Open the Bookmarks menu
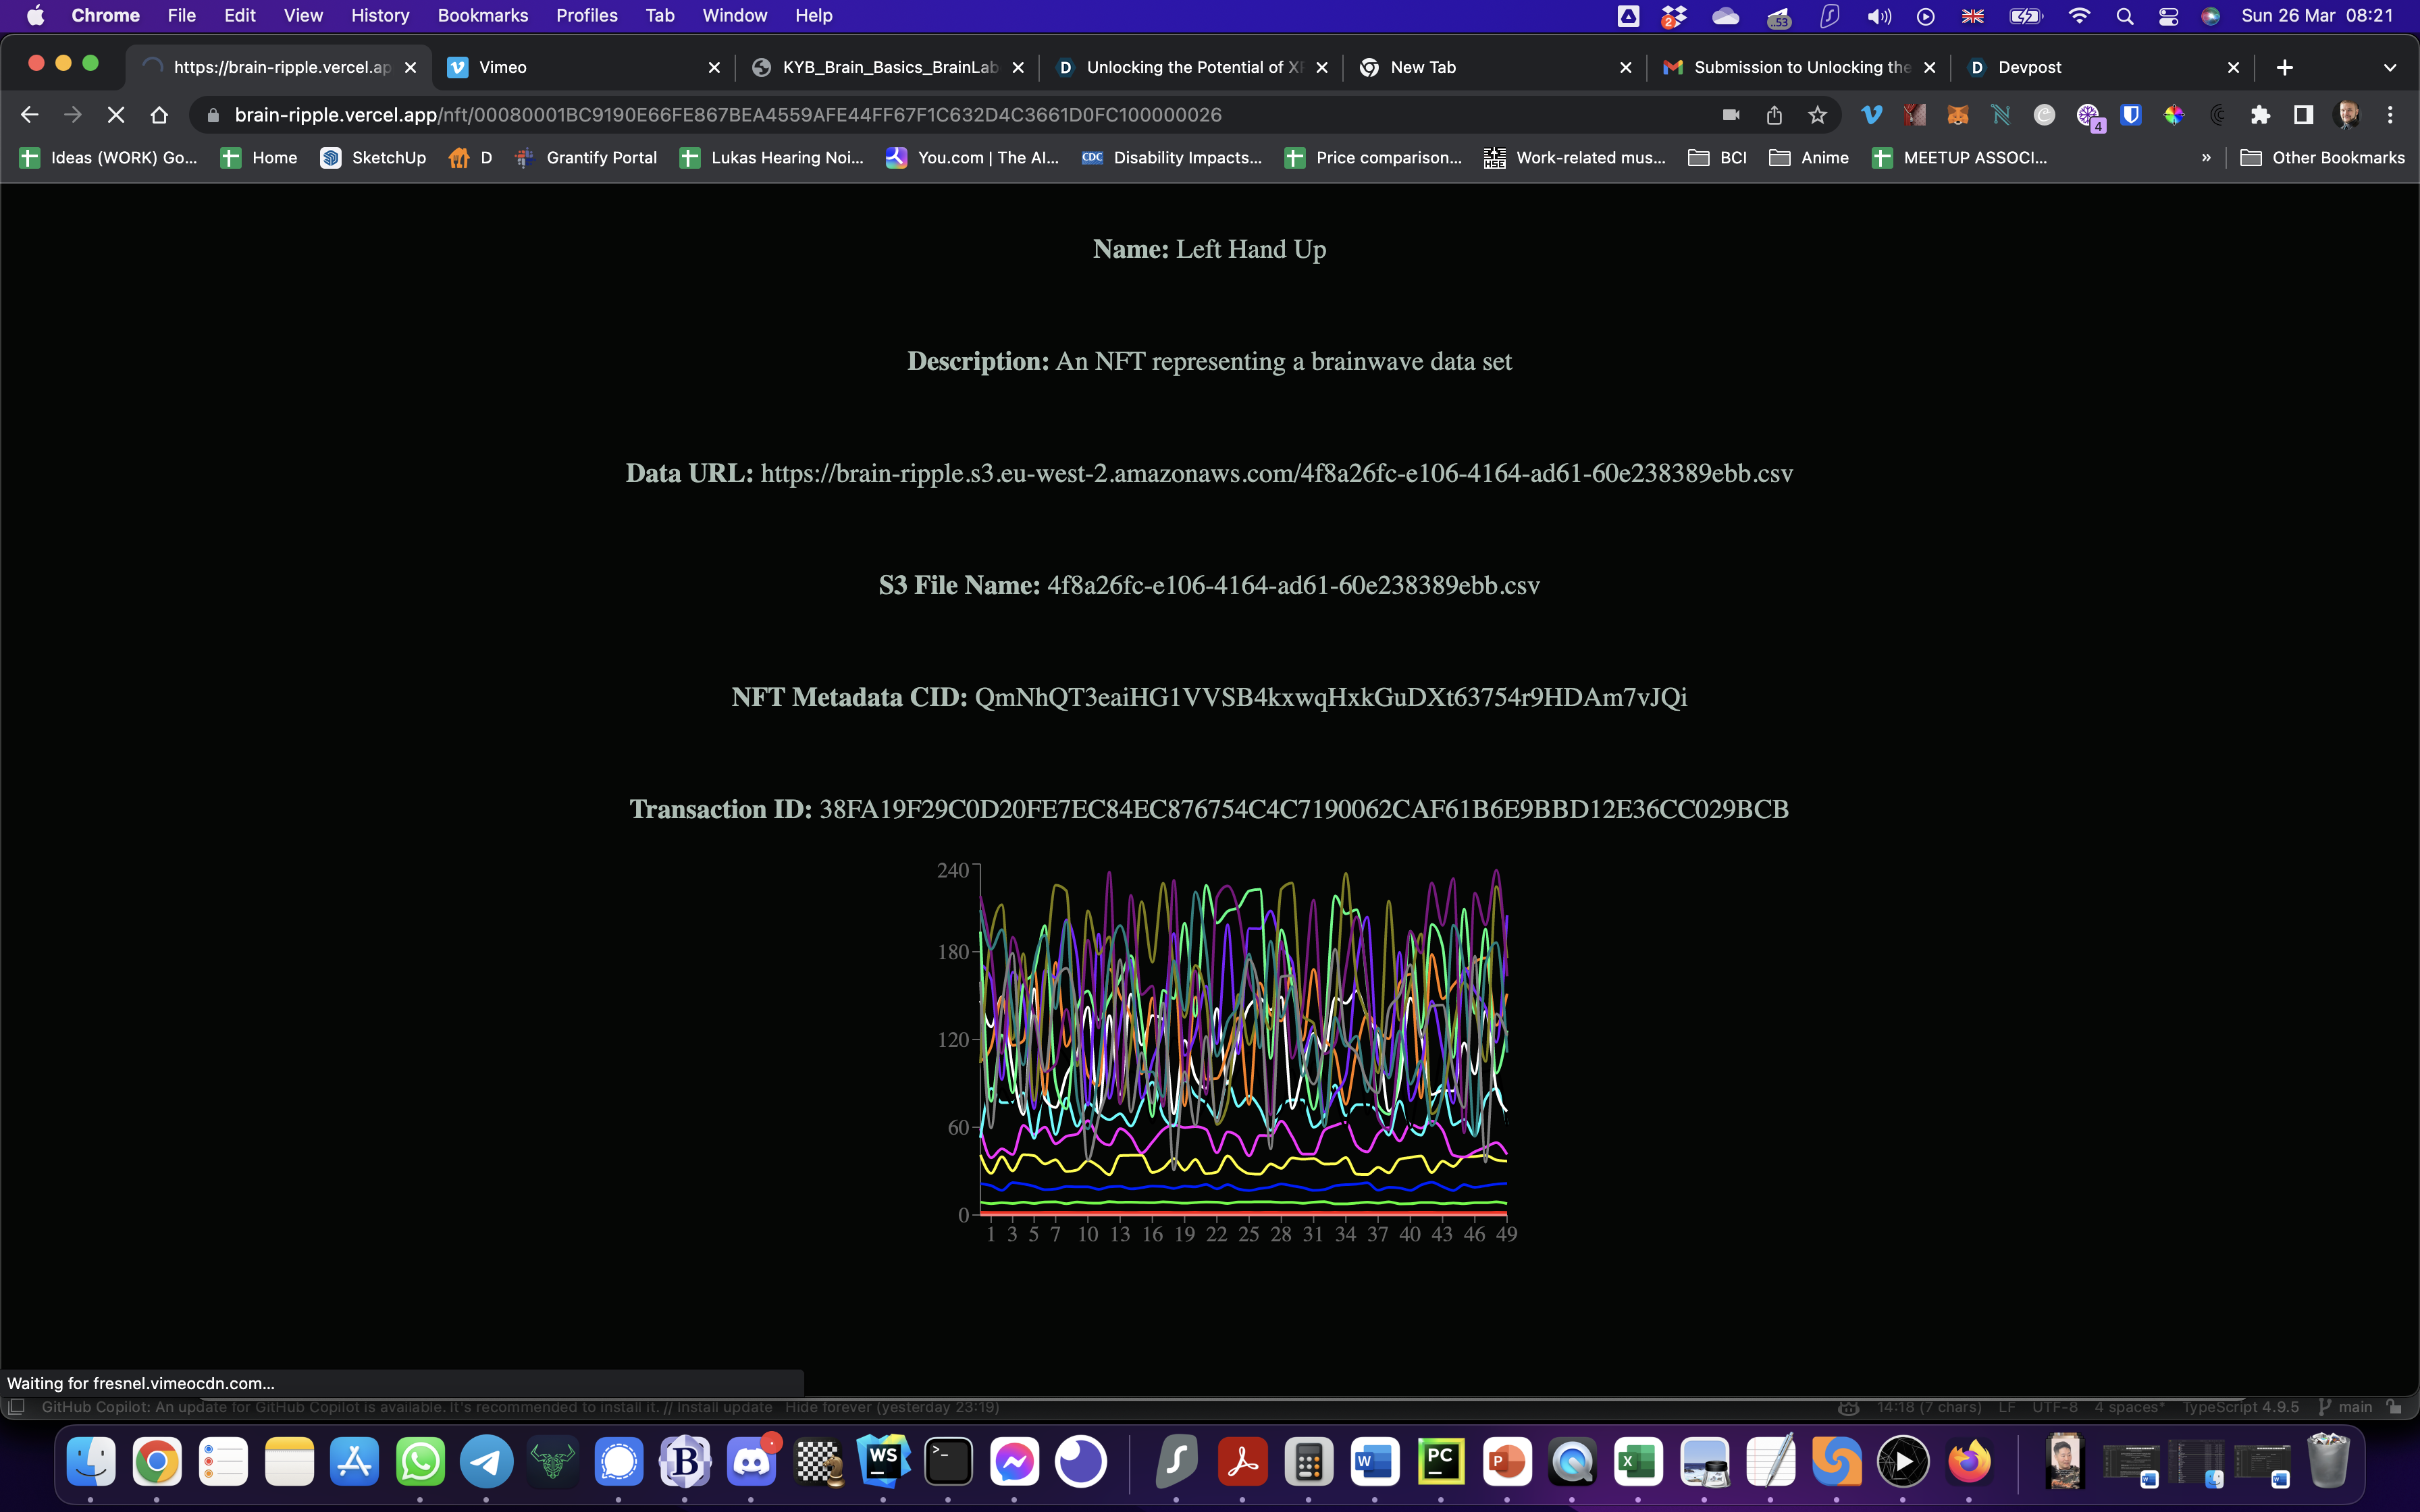 (x=482, y=16)
